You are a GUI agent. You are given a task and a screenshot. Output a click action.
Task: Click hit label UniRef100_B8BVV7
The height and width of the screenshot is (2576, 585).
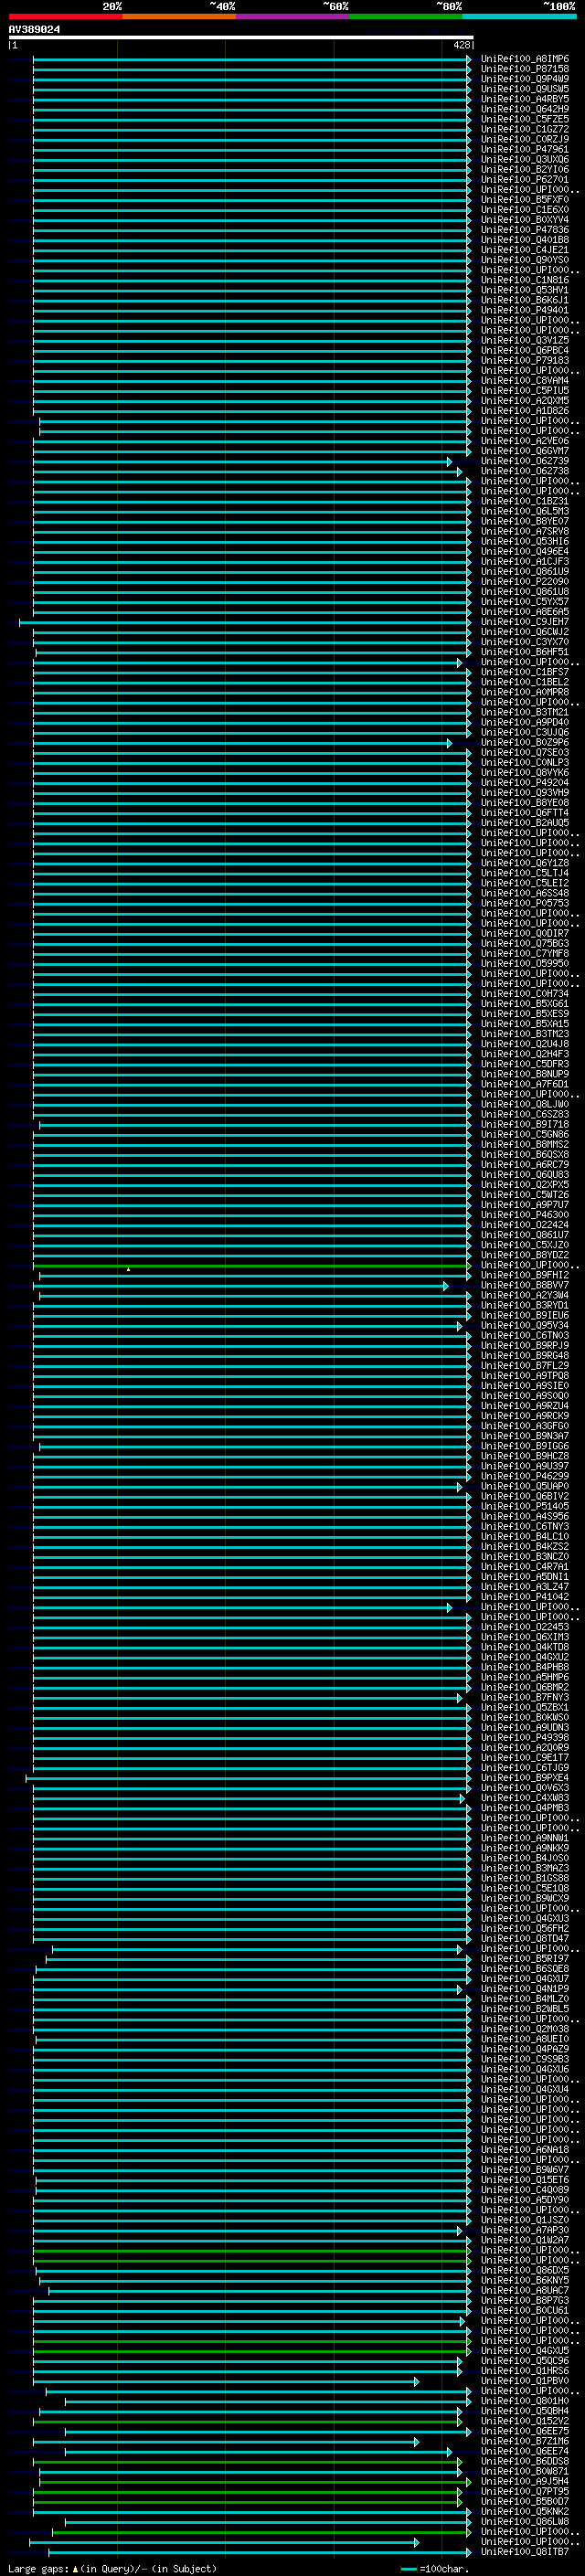(524, 1285)
